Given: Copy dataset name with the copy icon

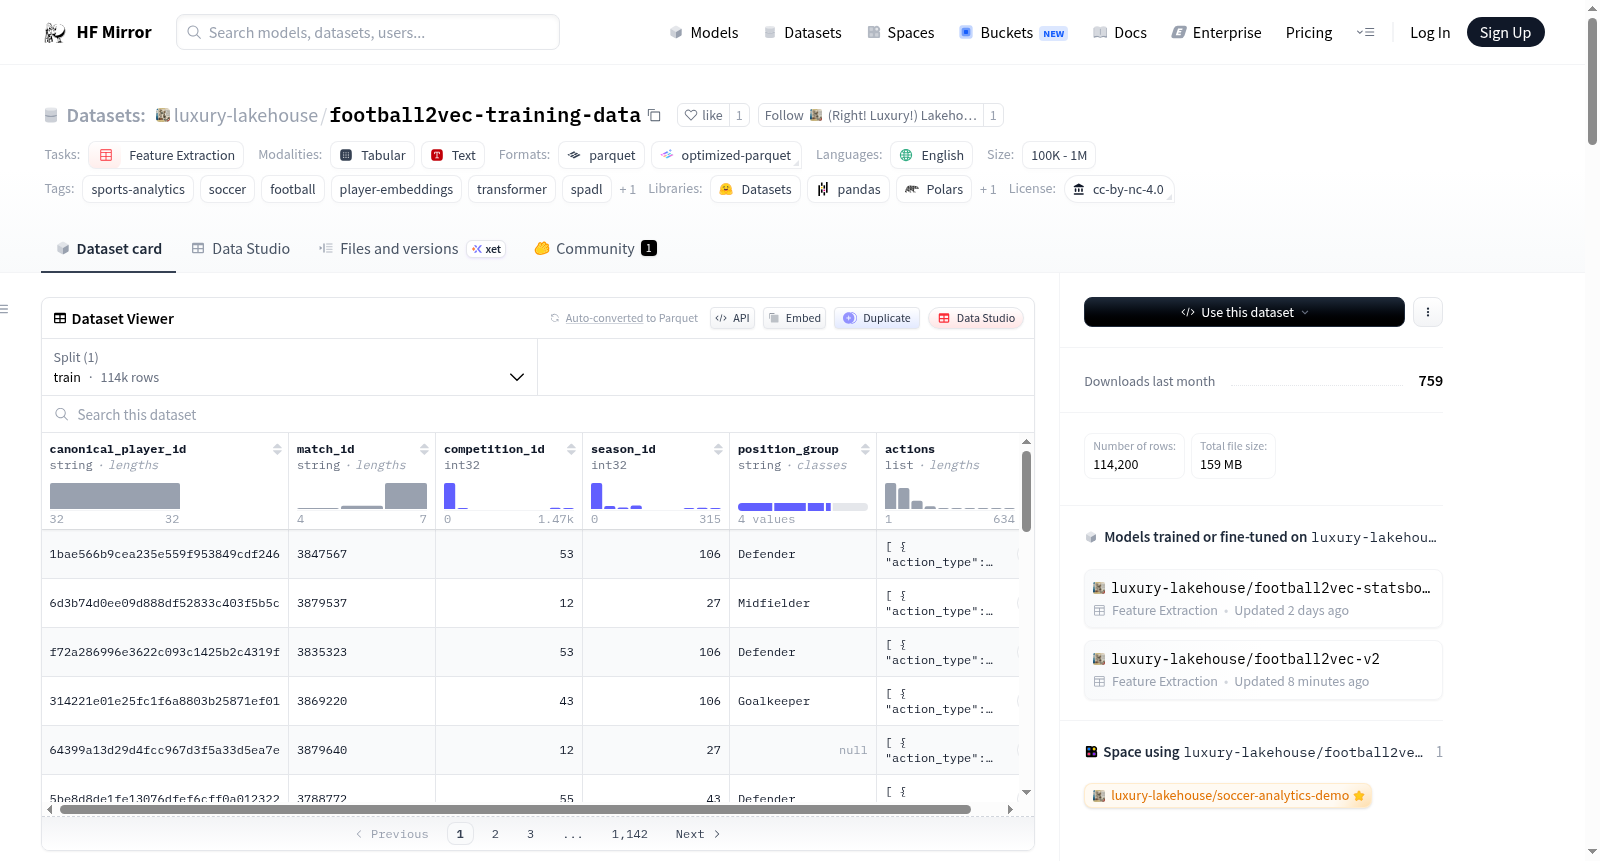Looking at the screenshot, I should [654, 115].
